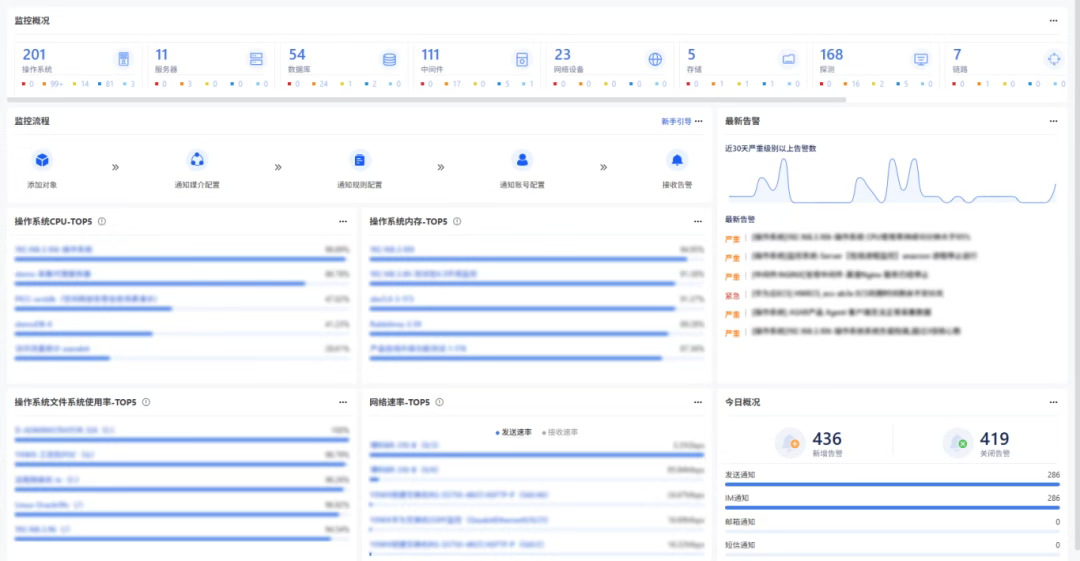Click the 接收告警 step label
Viewport: 1080px width, 561px height.
tap(677, 185)
